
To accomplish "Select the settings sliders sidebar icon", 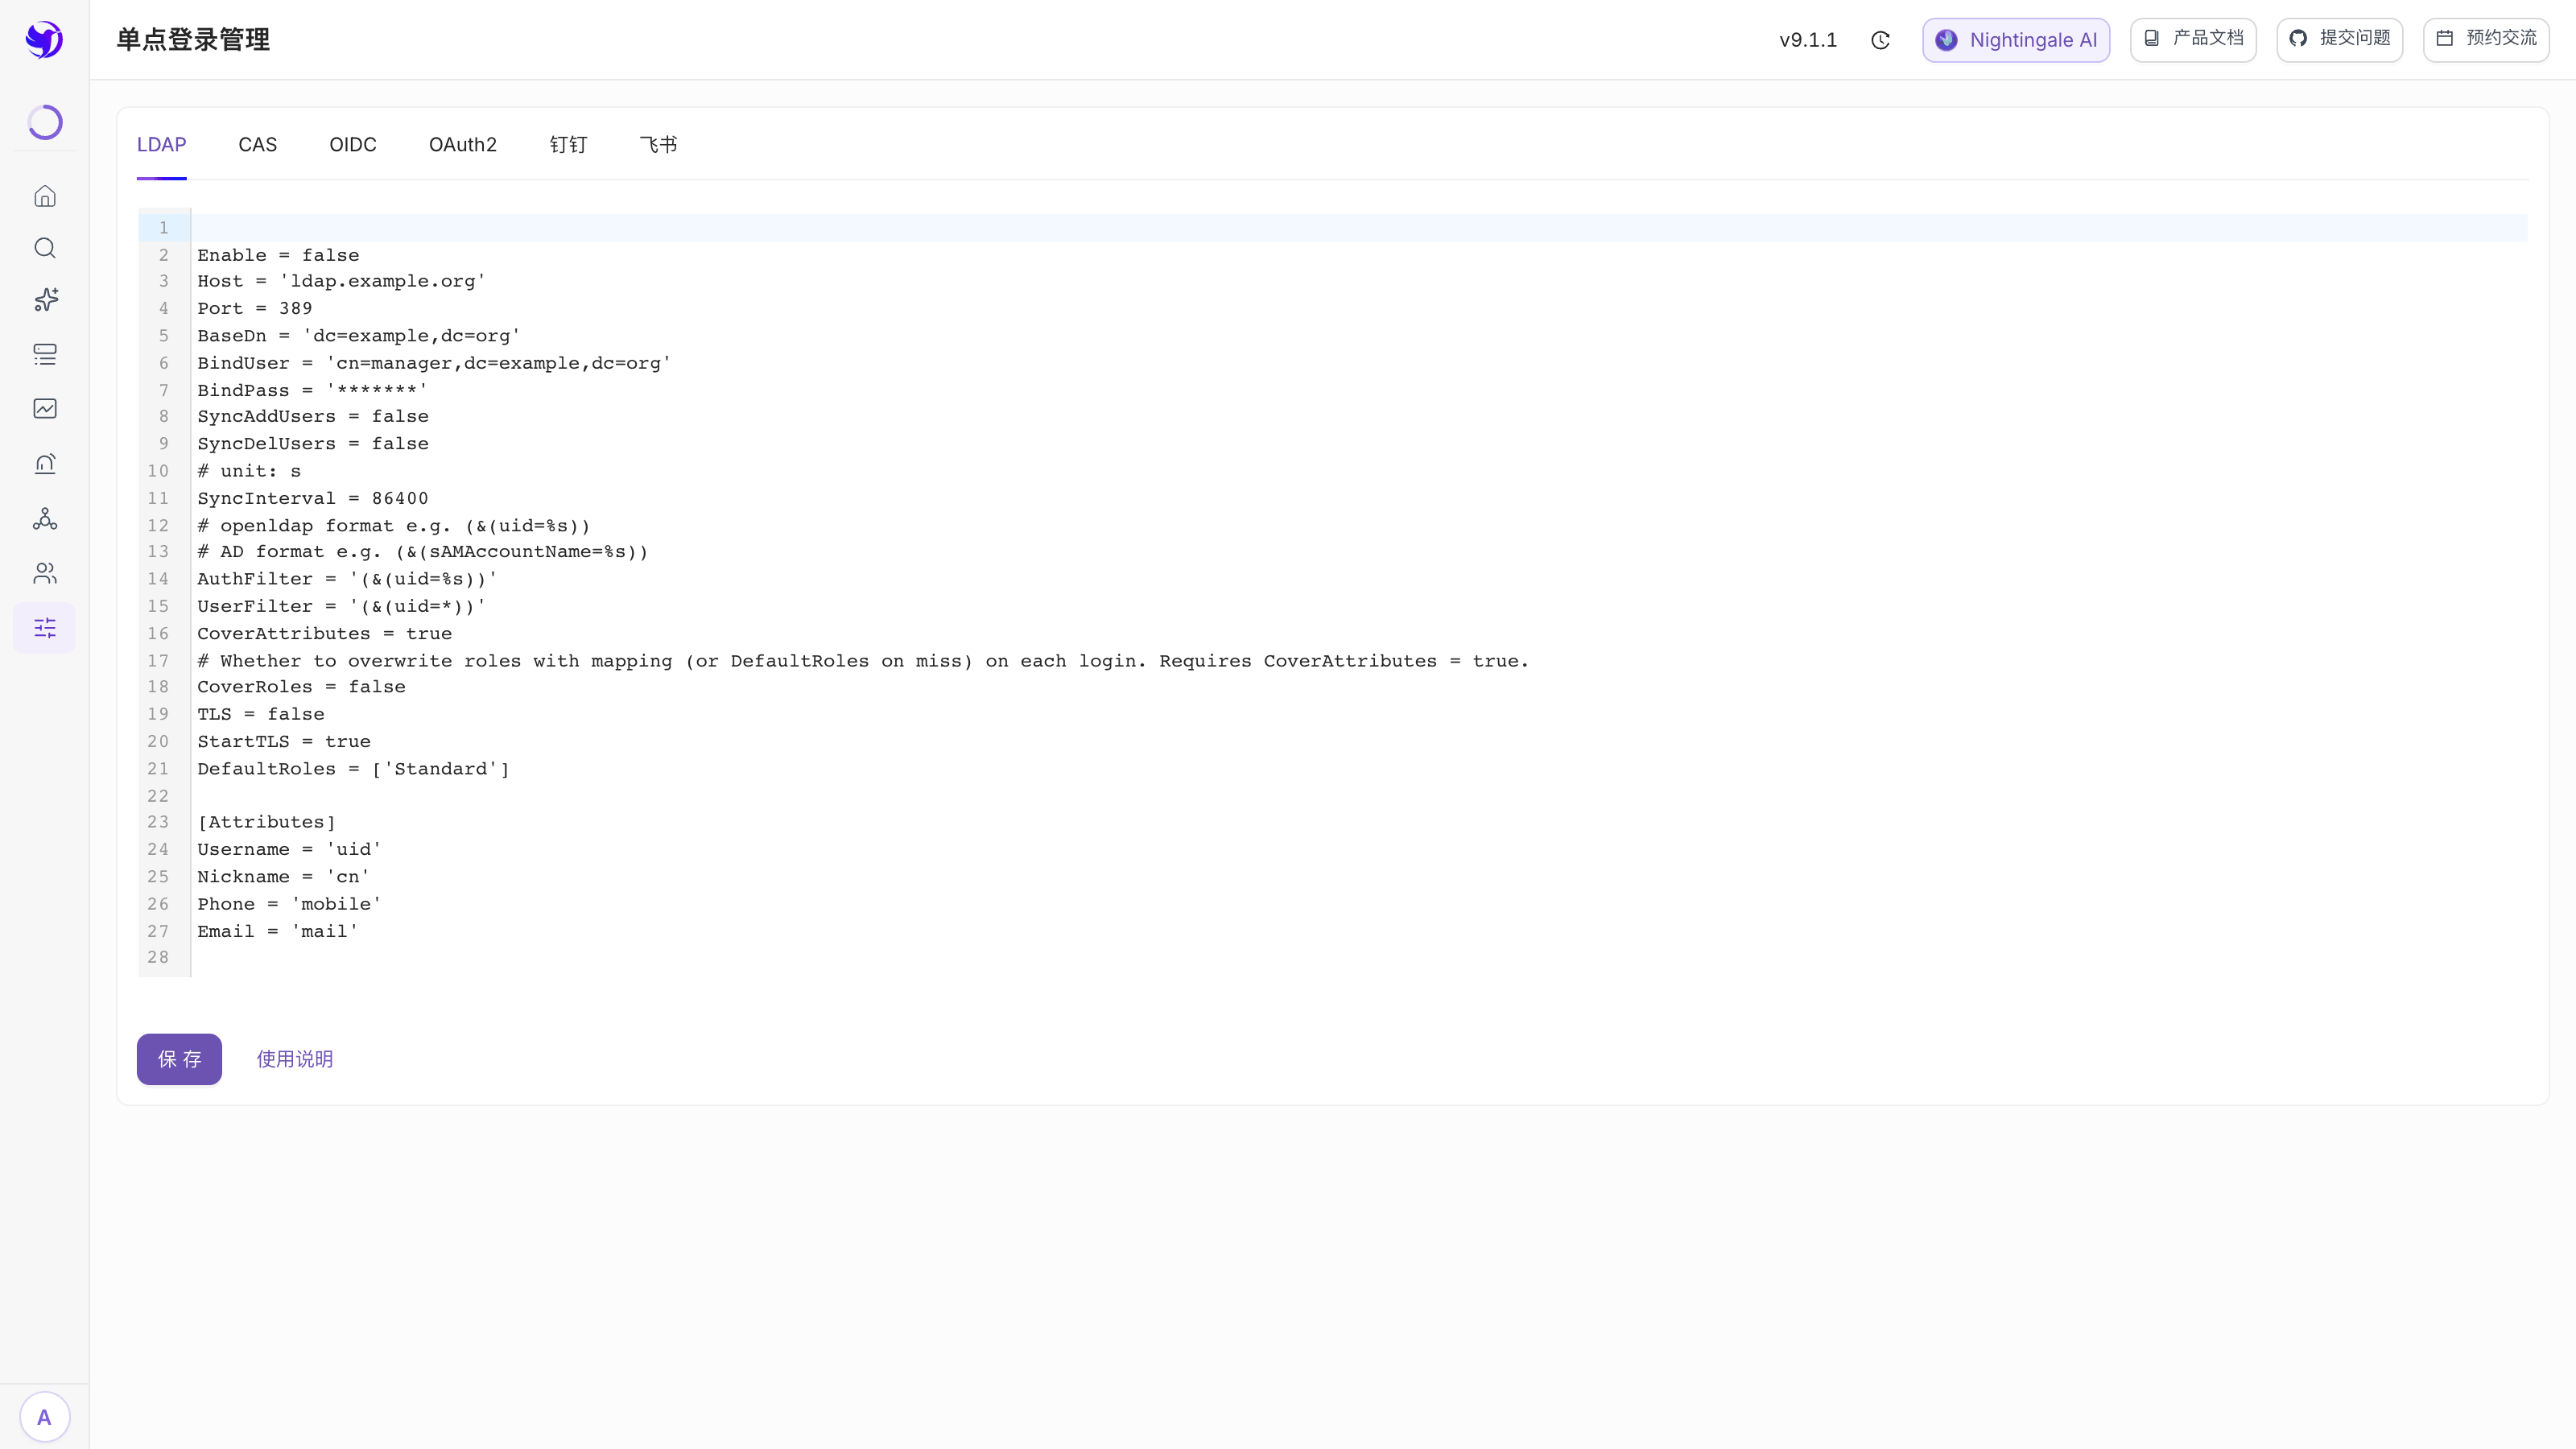I will pos(45,628).
